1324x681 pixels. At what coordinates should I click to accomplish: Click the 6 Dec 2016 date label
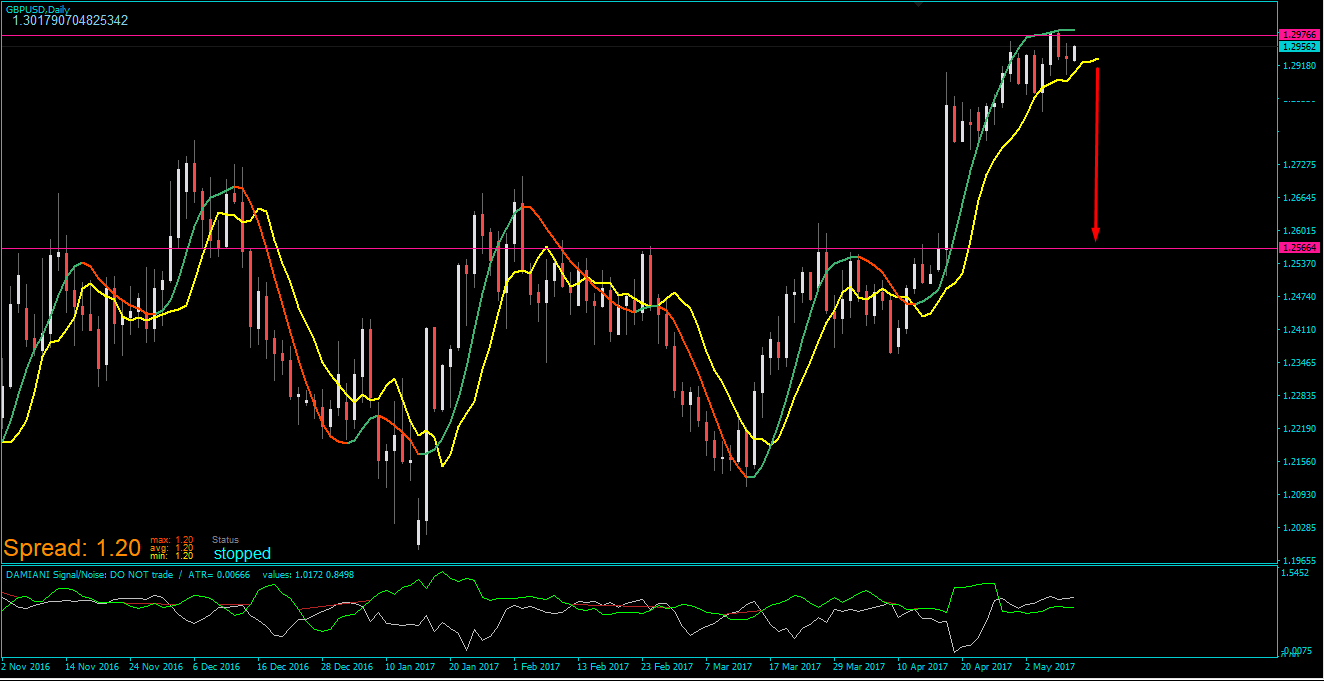[x=217, y=666]
